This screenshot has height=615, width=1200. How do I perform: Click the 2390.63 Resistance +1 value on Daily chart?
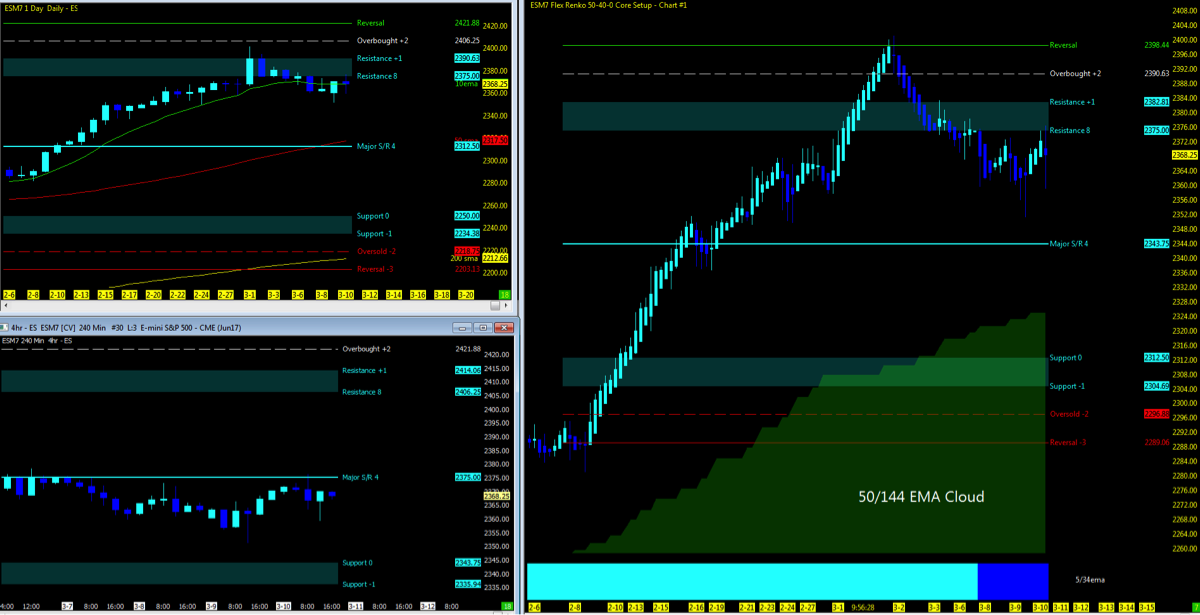pos(468,59)
